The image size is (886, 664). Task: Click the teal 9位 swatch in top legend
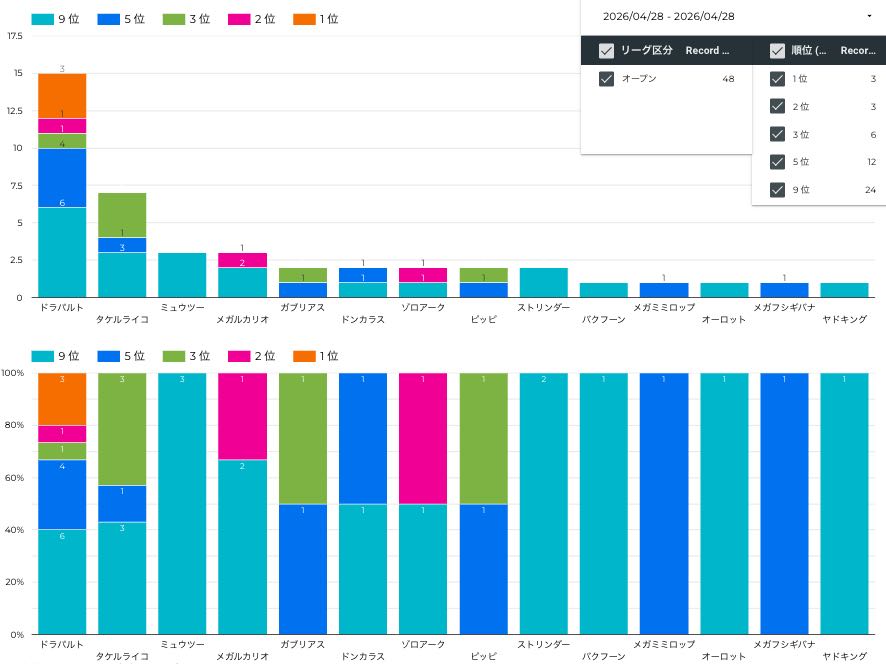click(42, 19)
